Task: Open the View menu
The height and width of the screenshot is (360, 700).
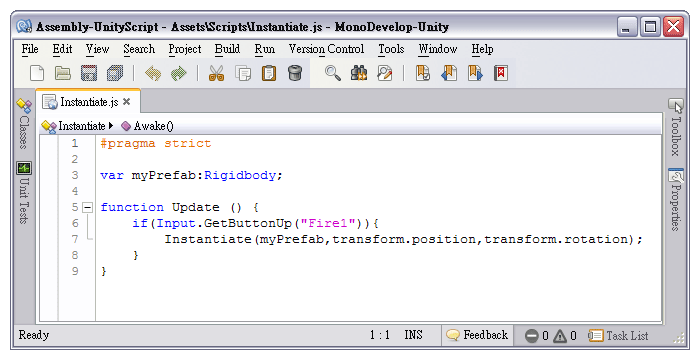Action: (x=97, y=49)
